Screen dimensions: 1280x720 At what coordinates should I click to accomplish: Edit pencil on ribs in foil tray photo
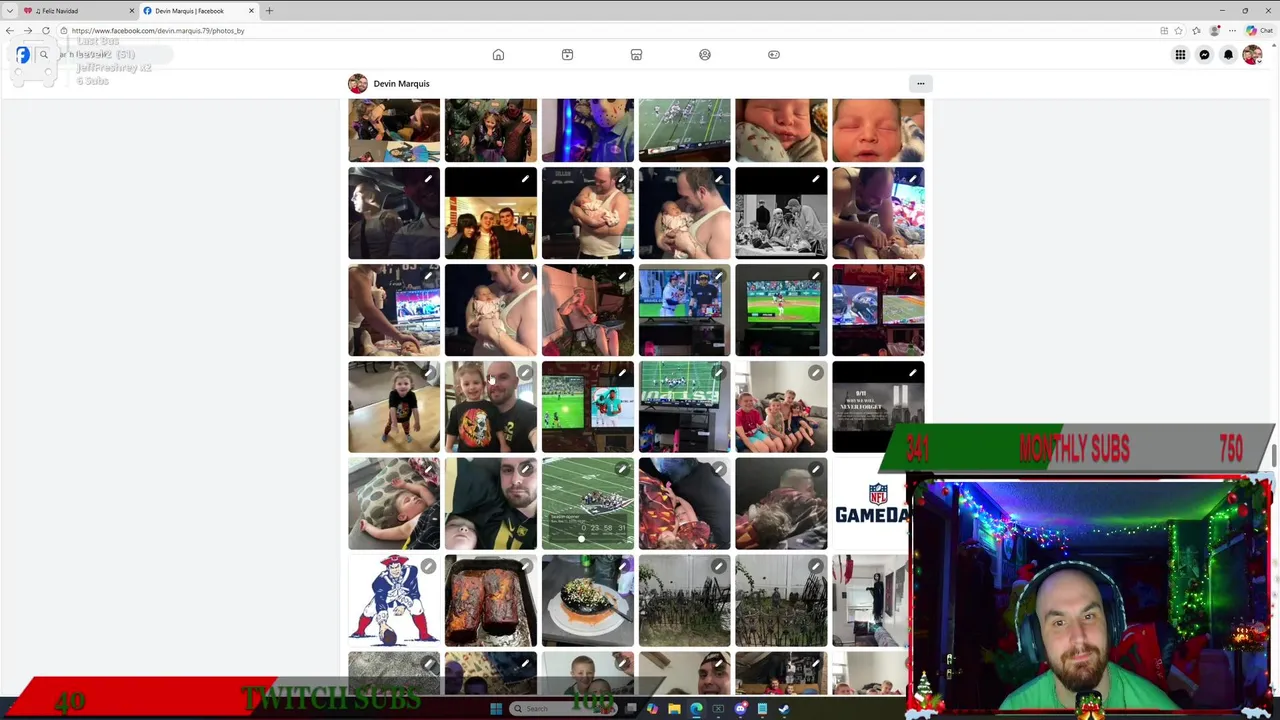pyautogui.click(x=525, y=567)
